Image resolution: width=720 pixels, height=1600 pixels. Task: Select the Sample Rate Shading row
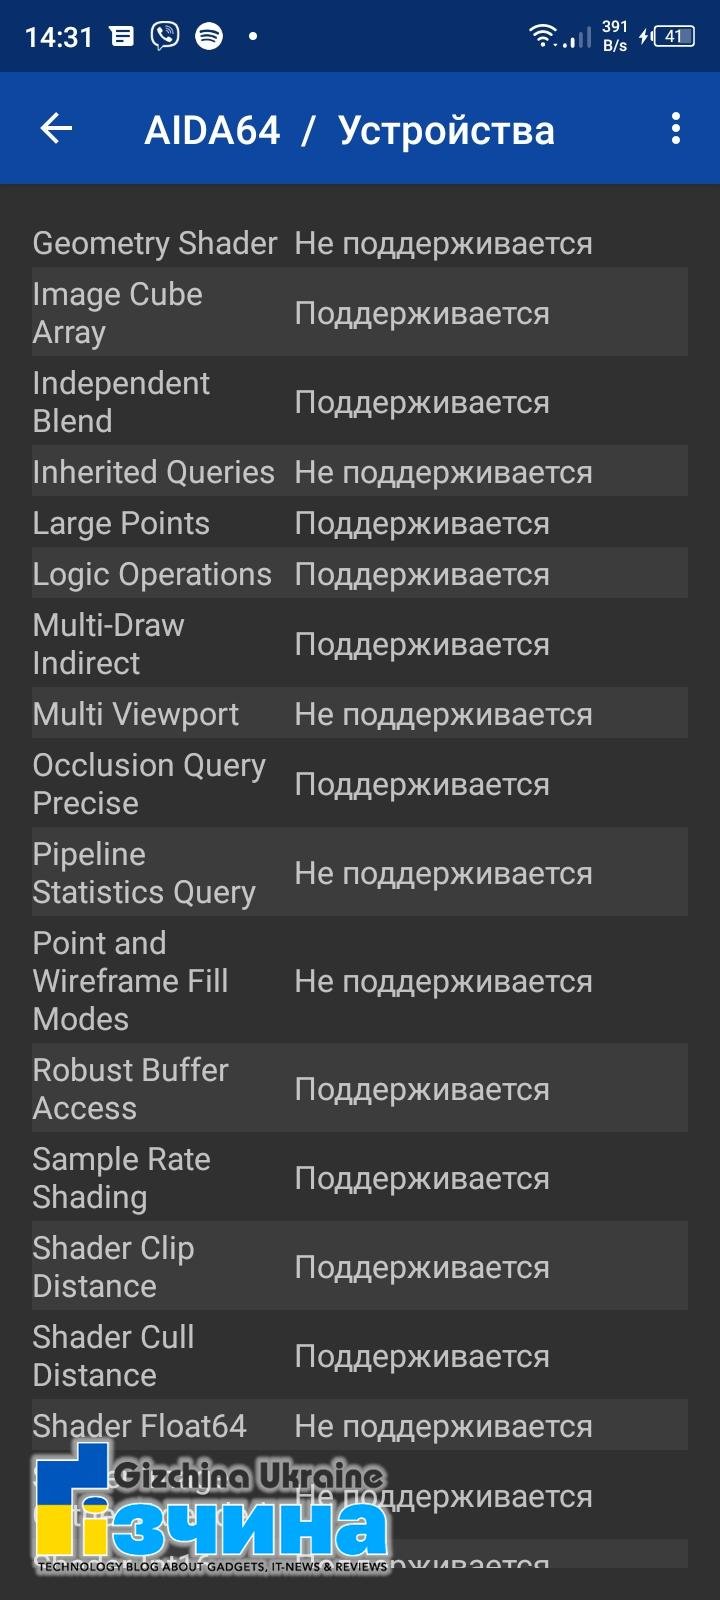(x=360, y=1178)
